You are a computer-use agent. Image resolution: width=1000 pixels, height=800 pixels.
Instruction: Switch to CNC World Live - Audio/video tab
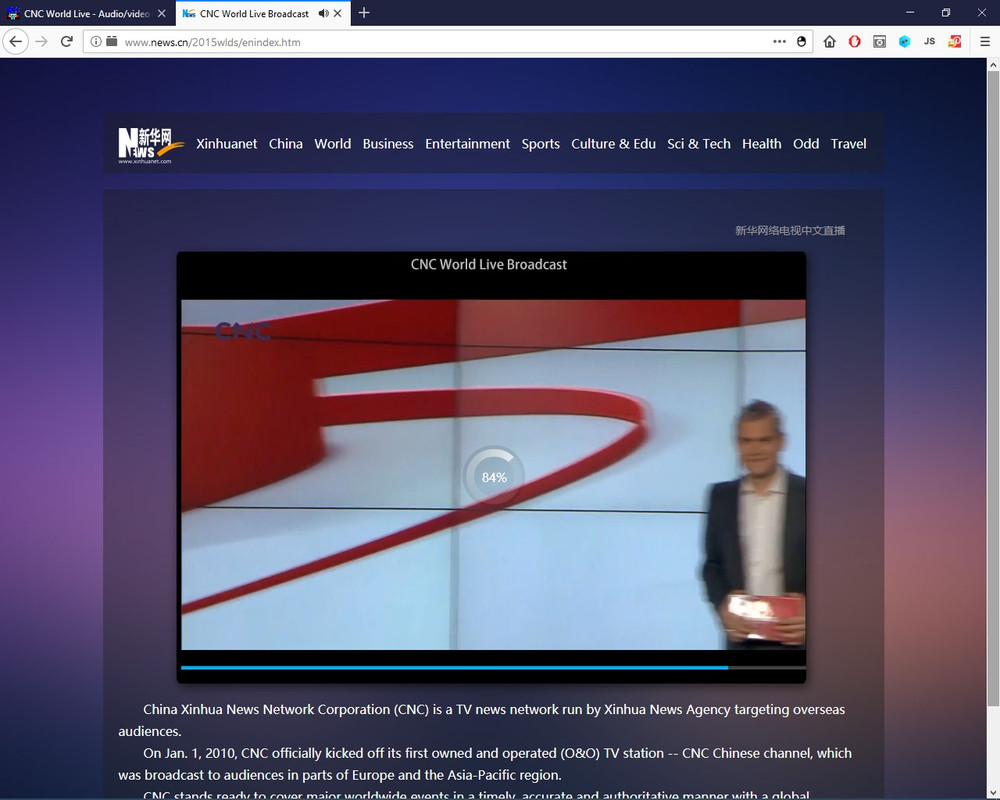click(87, 13)
